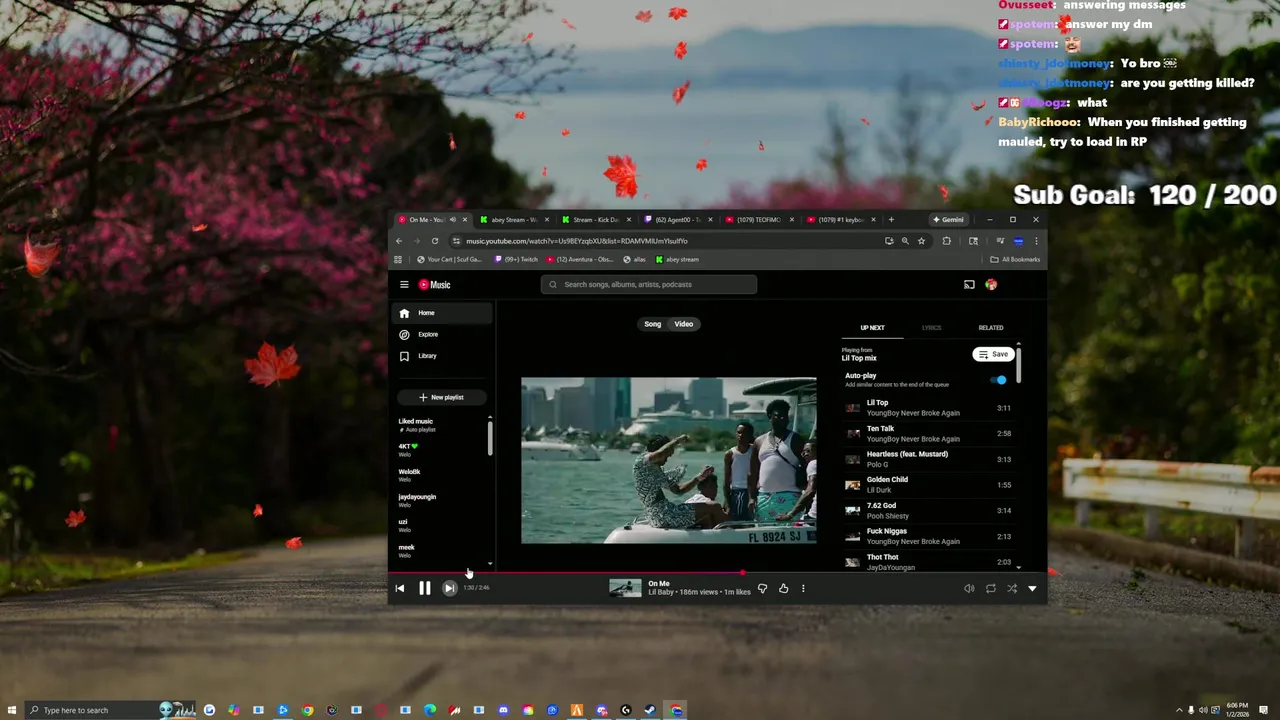The height and width of the screenshot is (720, 1280).
Task: Switch to Video mode
Action: 684,324
